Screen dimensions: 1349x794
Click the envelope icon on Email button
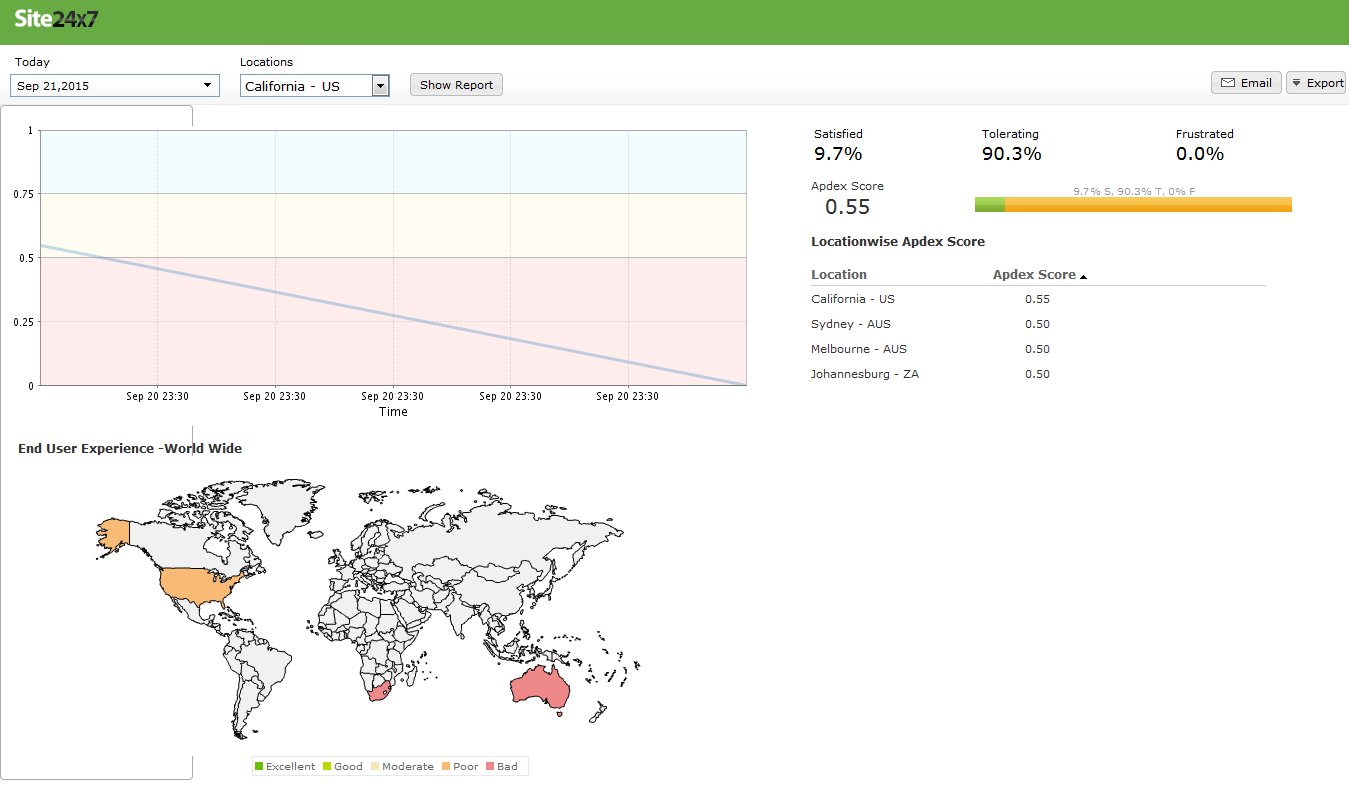click(x=1227, y=83)
